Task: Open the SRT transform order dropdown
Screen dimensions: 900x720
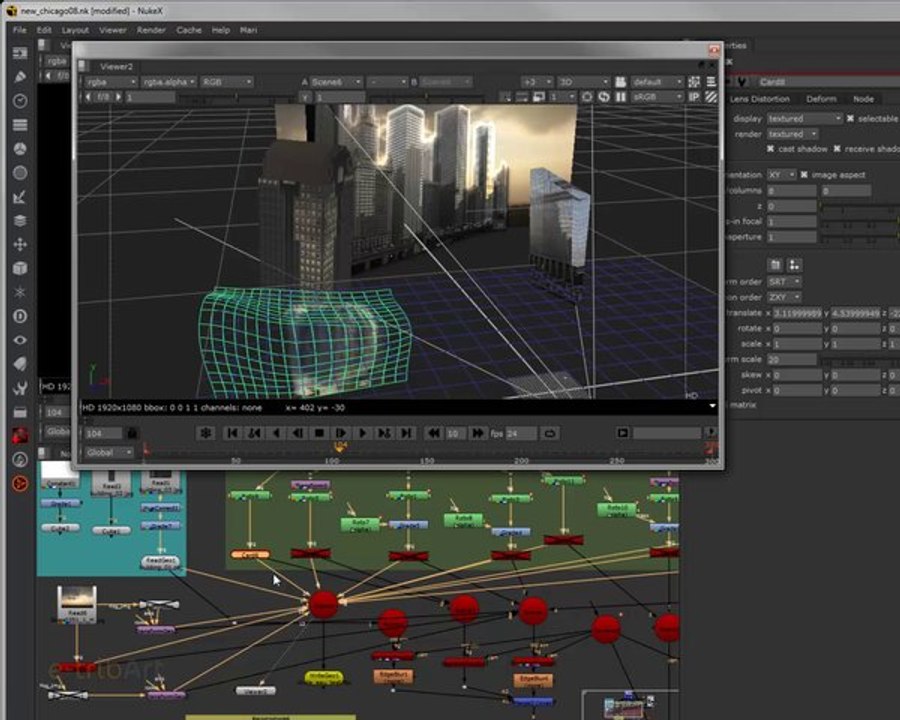Action: [784, 282]
